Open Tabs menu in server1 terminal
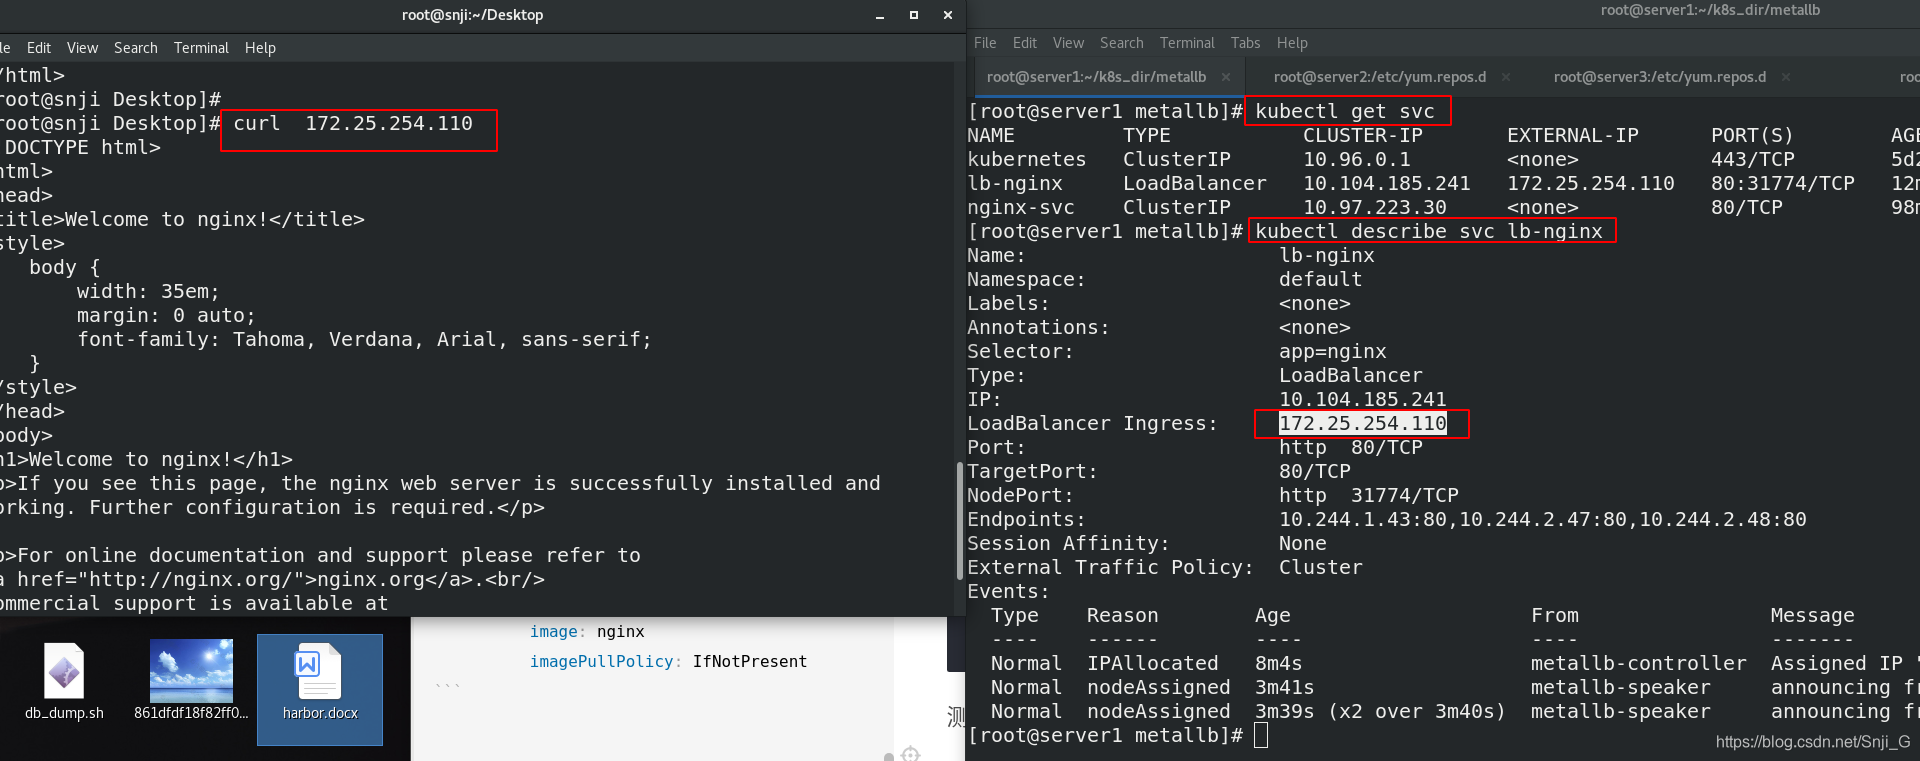 [1245, 43]
